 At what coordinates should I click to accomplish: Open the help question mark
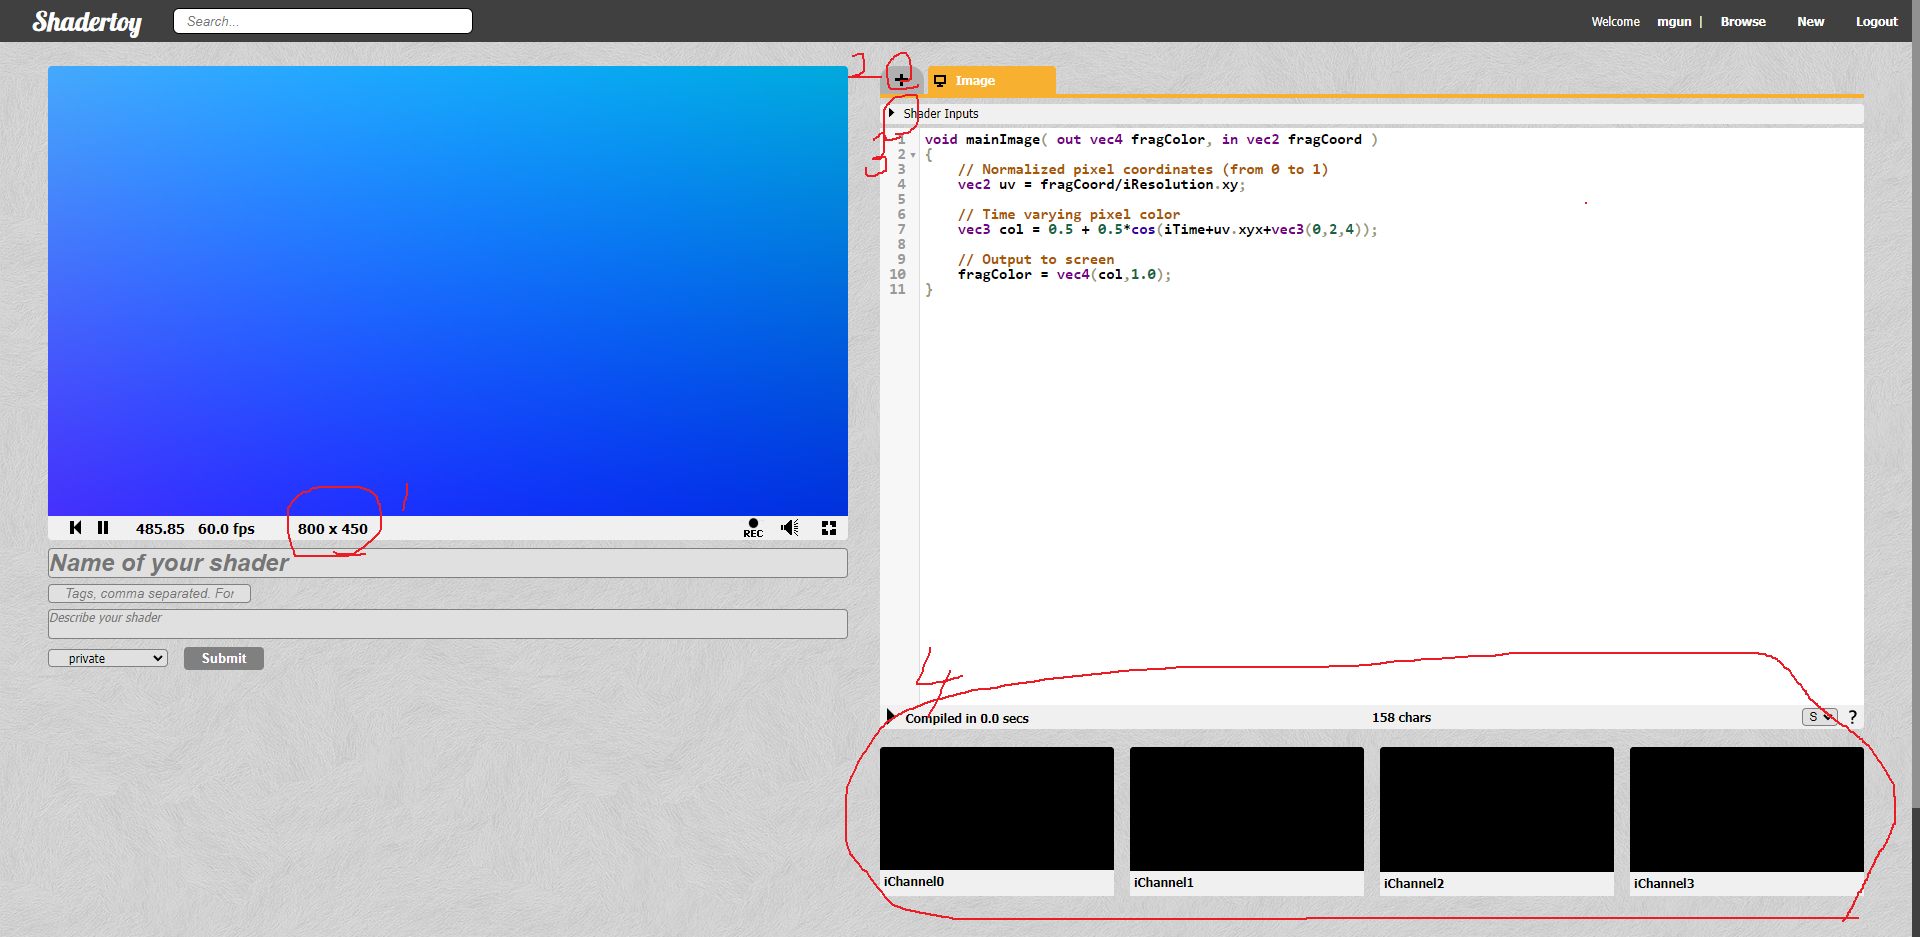(x=1853, y=717)
